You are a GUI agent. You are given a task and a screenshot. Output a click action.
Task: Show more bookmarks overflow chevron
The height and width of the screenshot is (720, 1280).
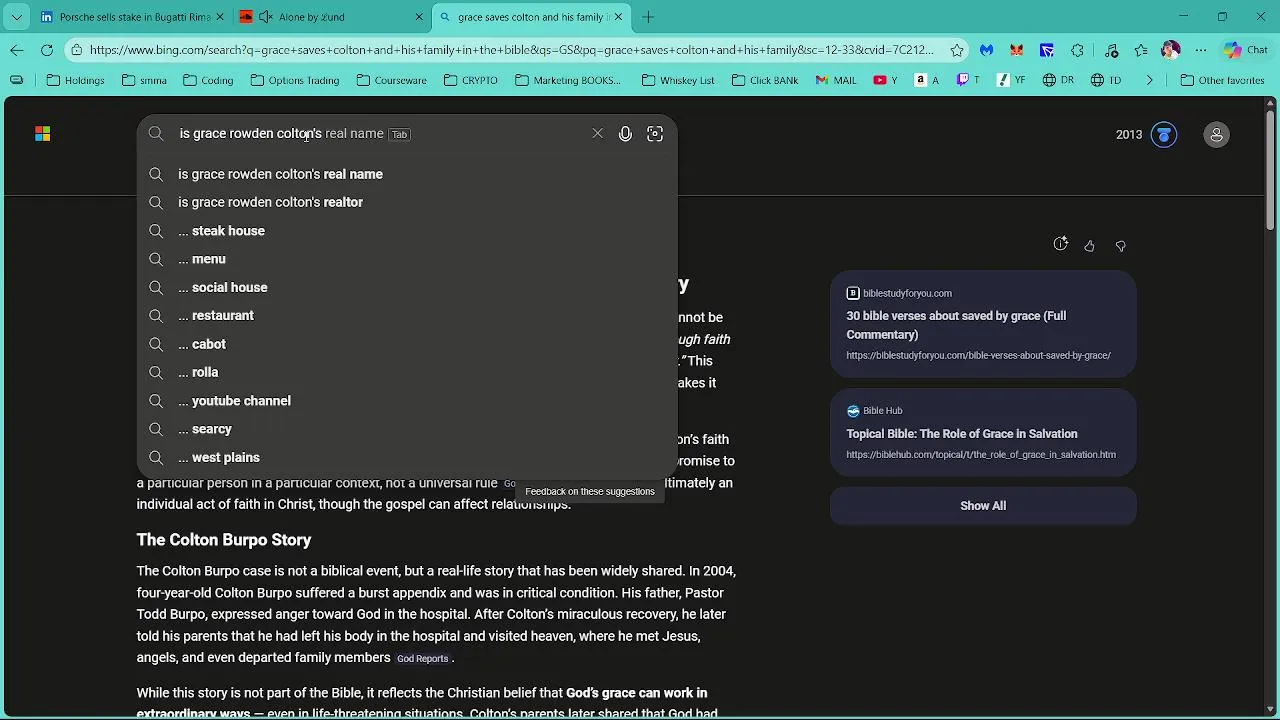click(1149, 80)
